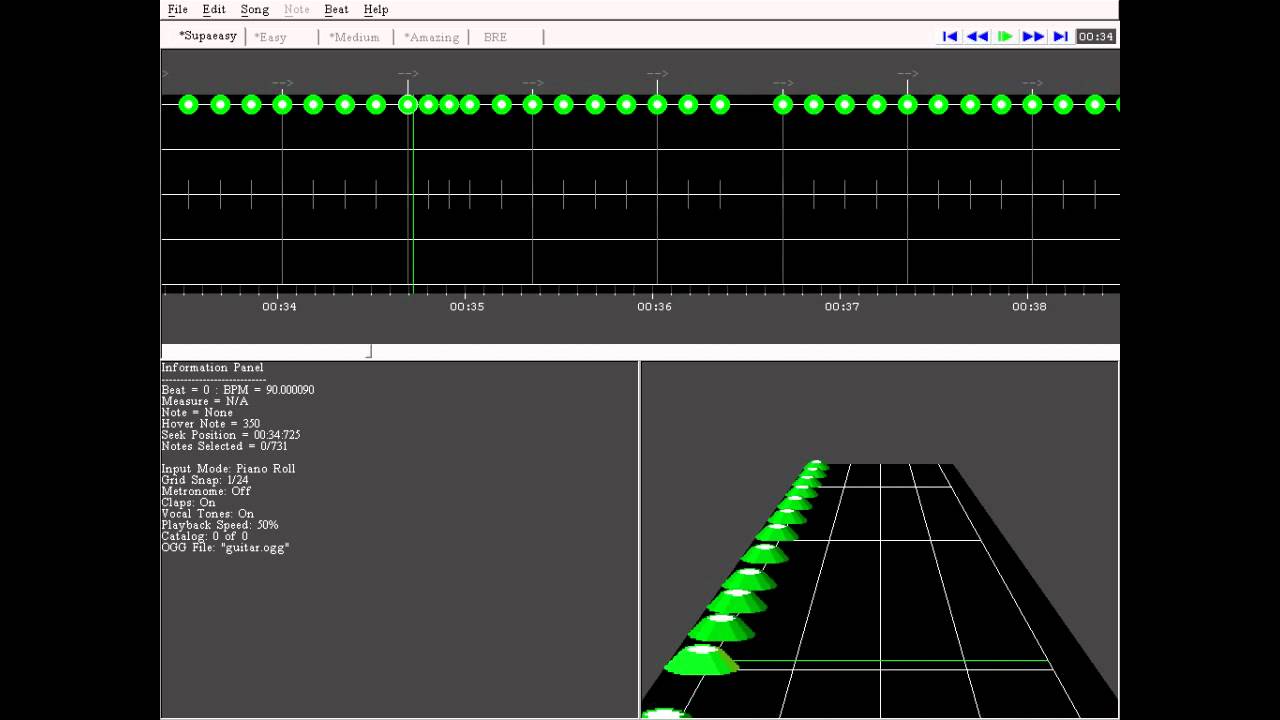Click the 00:34 timeline label
This screenshot has width=1280, height=720.
point(279,307)
